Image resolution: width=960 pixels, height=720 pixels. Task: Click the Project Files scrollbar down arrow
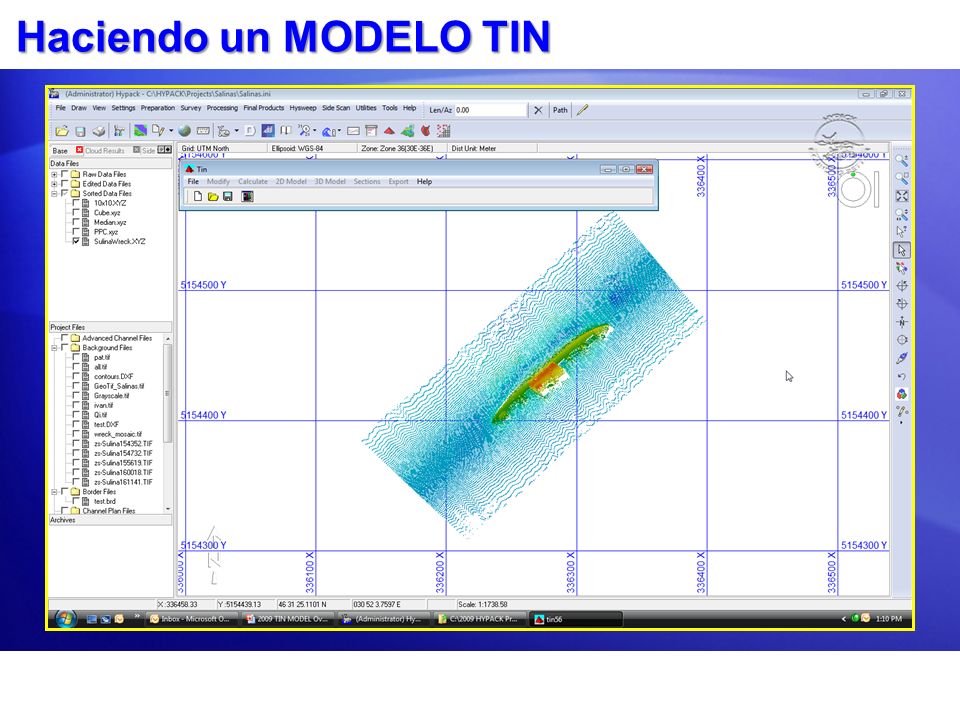click(168, 509)
